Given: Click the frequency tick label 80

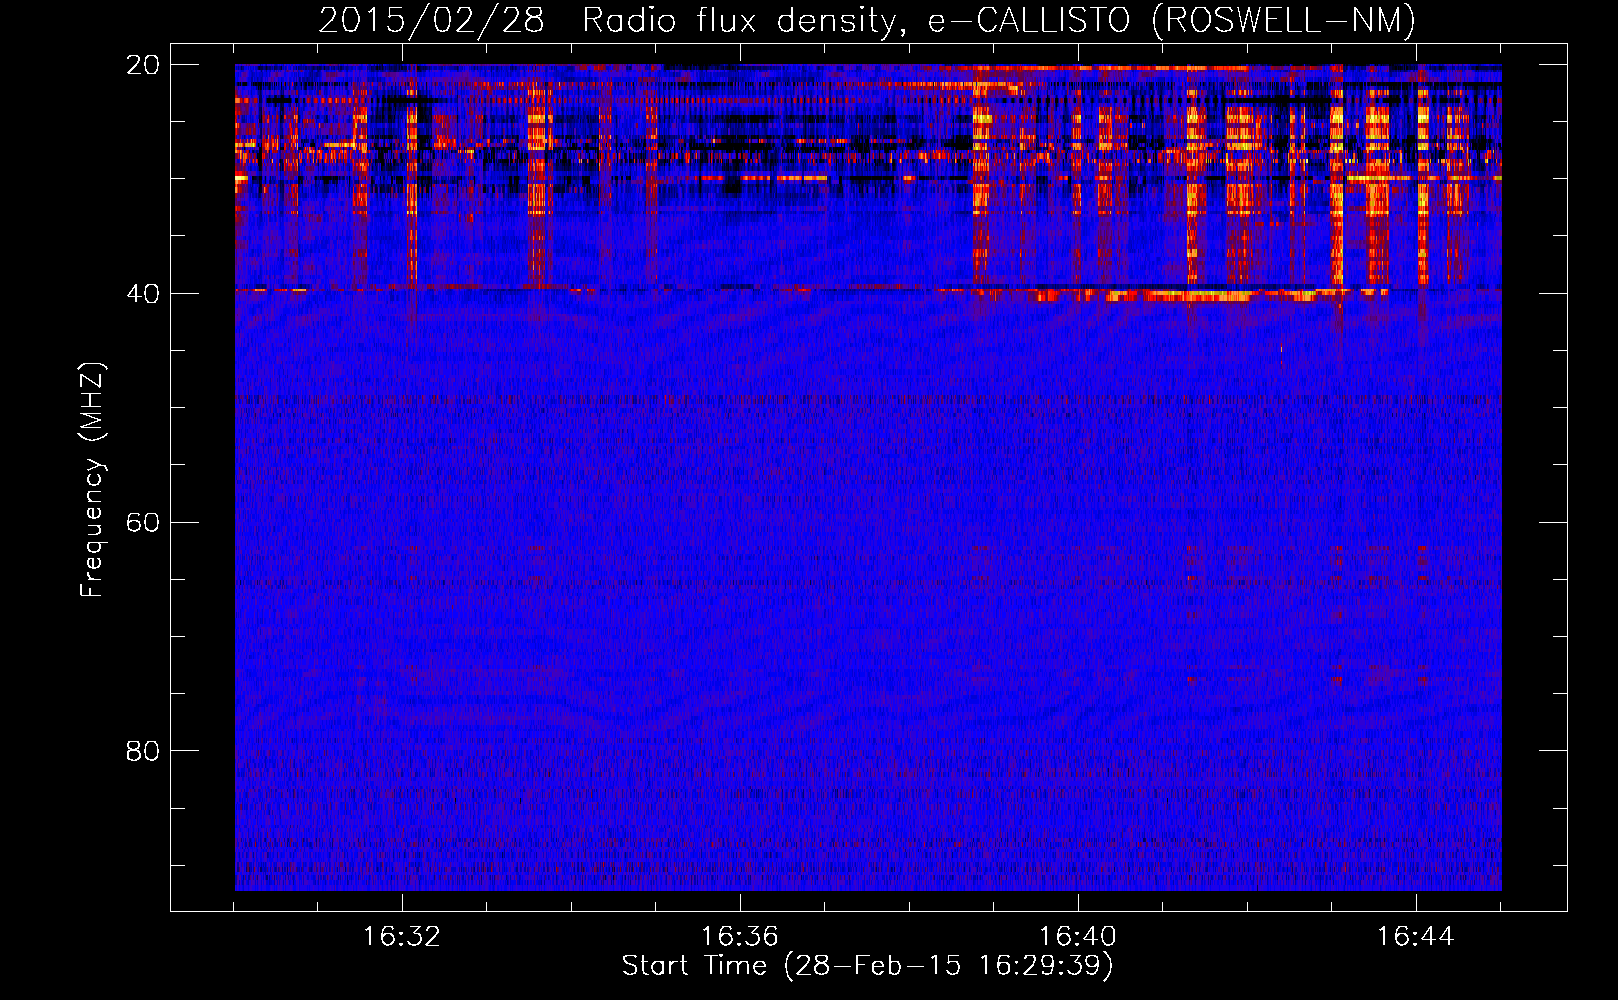Looking at the screenshot, I should [x=143, y=751].
